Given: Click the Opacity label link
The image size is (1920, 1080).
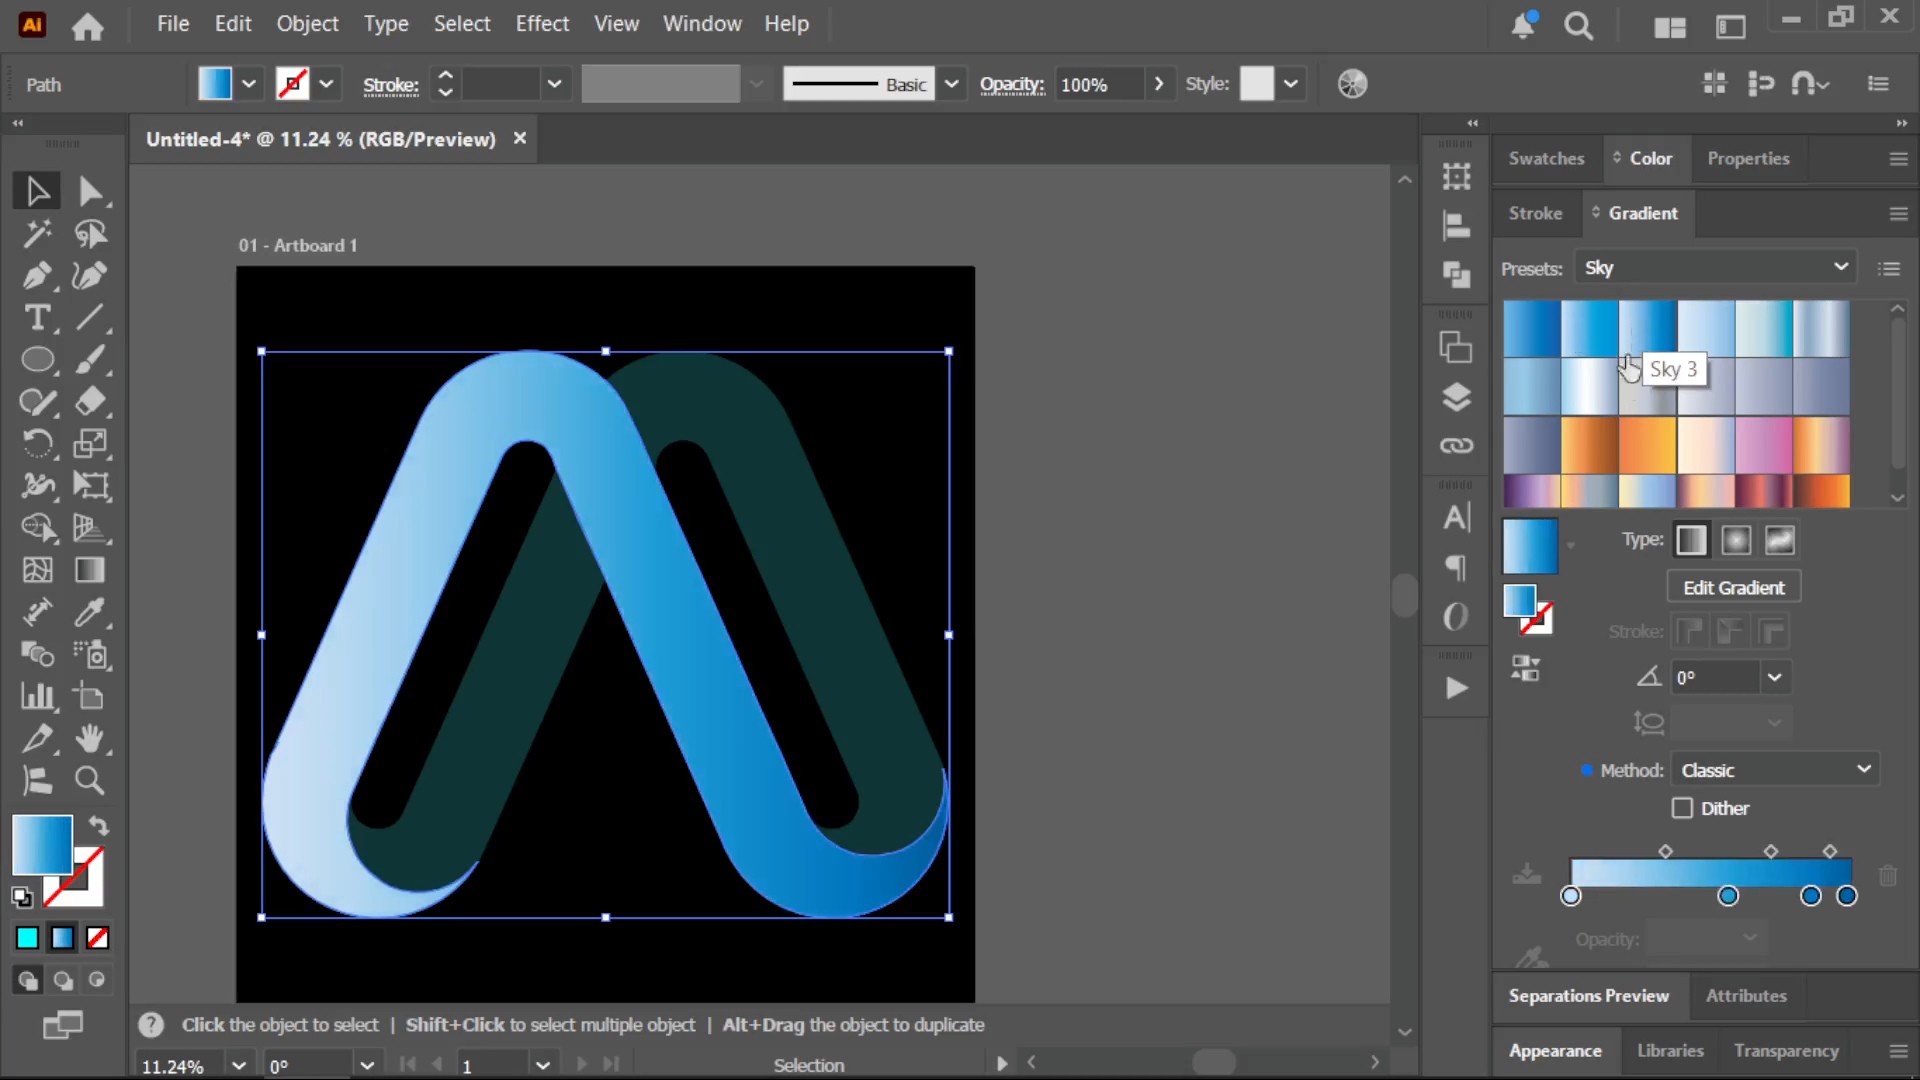Looking at the screenshot, I should 1012,85.
